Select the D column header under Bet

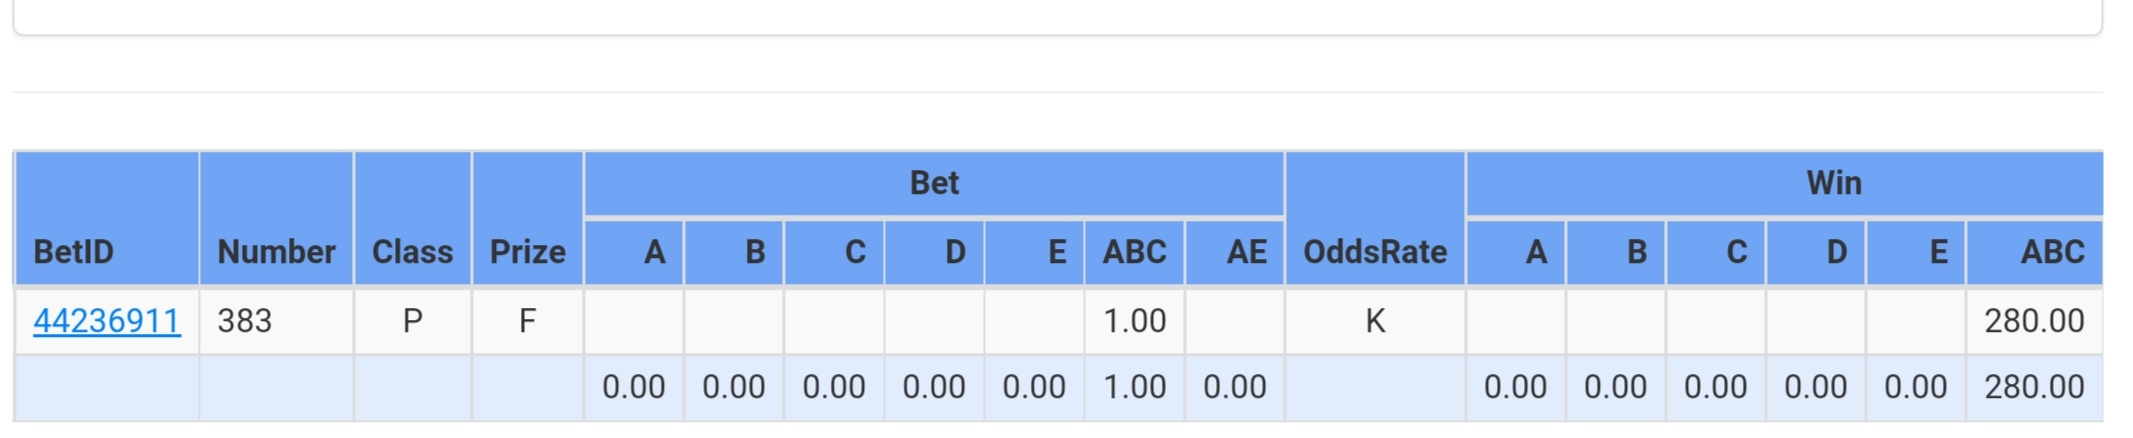955,251
